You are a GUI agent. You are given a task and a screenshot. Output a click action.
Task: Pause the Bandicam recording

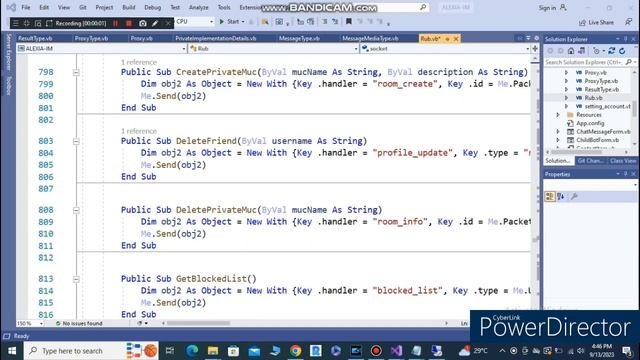pyautogui.click(x=116, y=23)
